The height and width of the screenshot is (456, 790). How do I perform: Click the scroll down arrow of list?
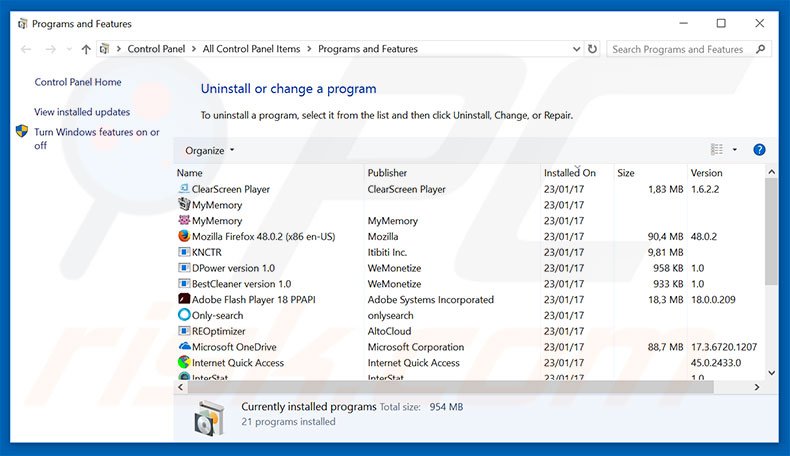tap(771, 373)
